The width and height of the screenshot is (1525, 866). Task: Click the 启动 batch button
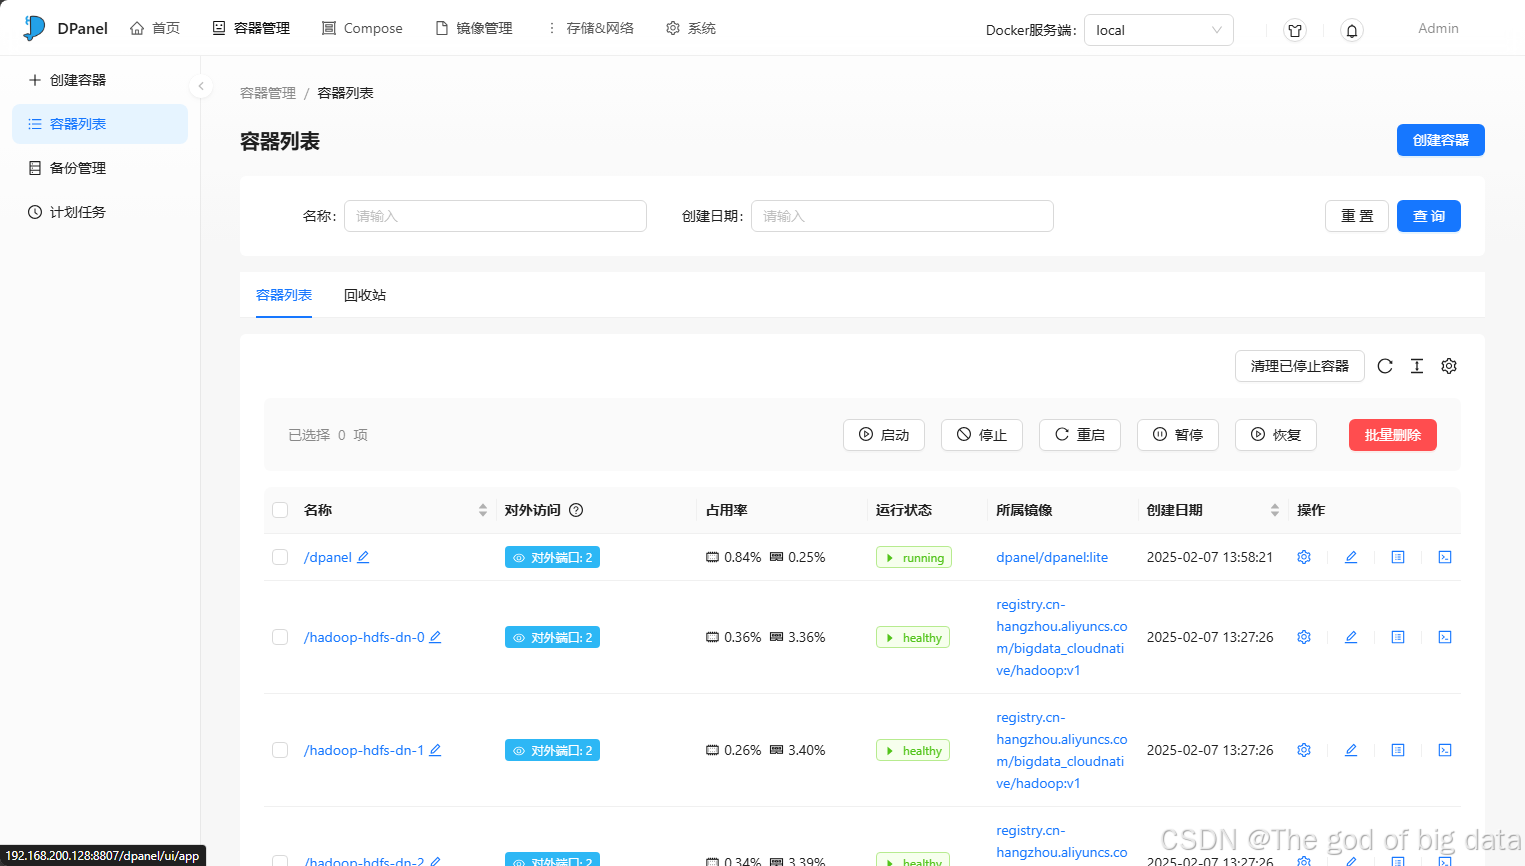(884, 435)
